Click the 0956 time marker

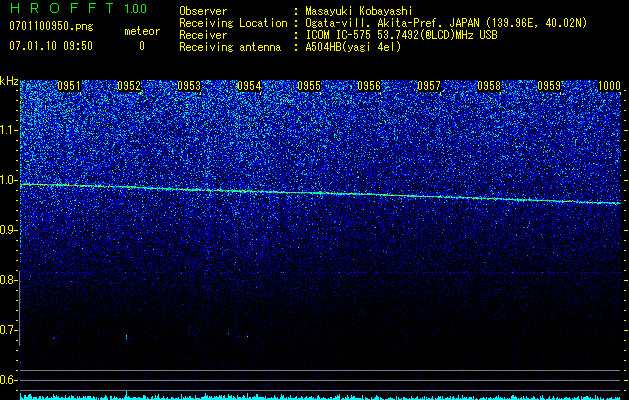pos(369,86)
